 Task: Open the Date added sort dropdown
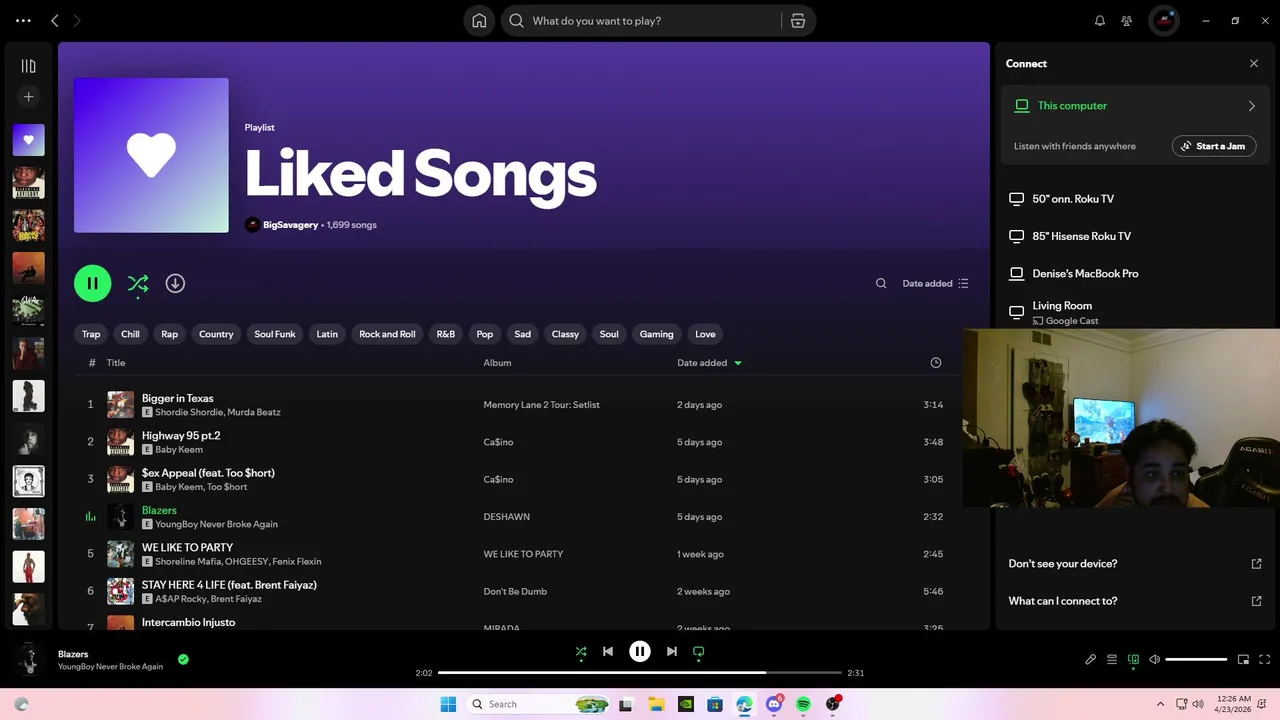click(x=936, y=283)
